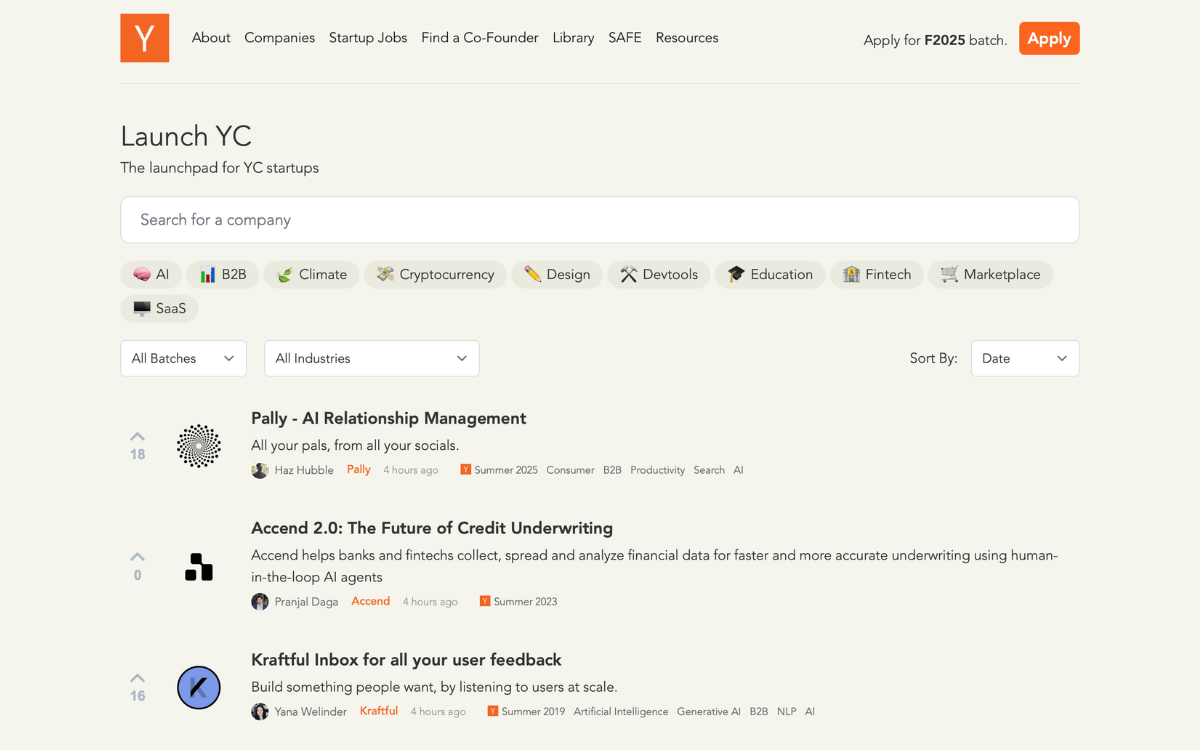Filter launches by the Education tag
The height and width of the screenshot is (750, 1200).
770,275
